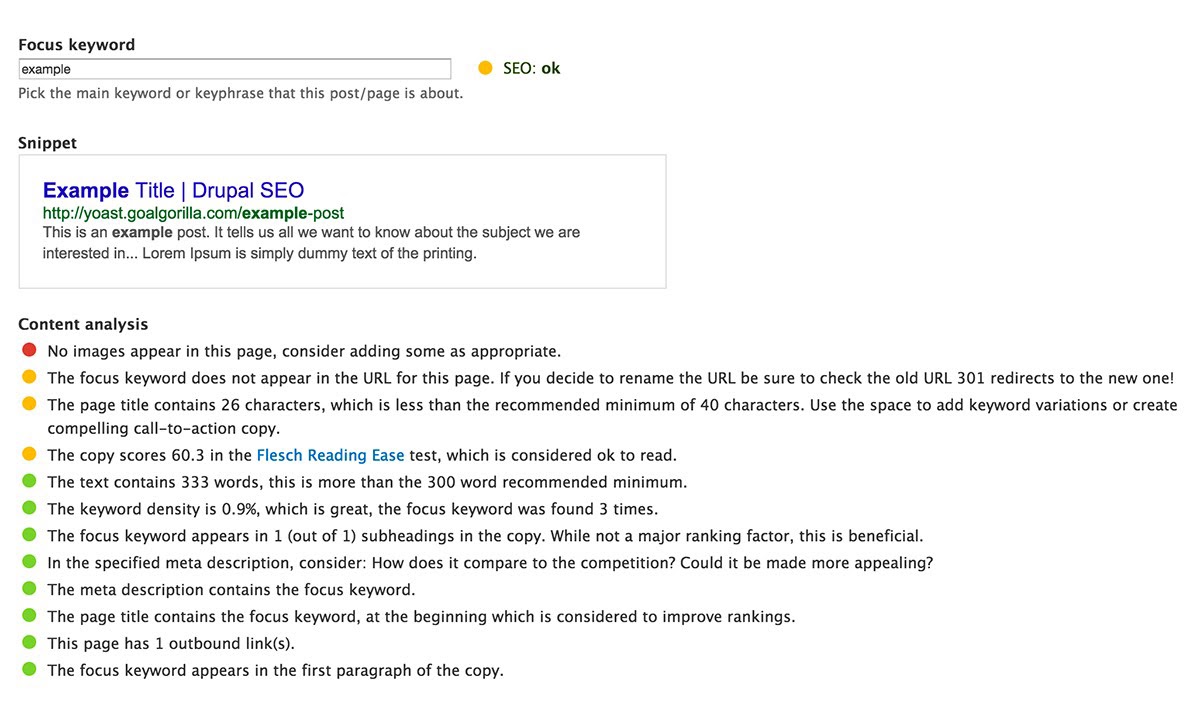
Task: Click the green bullet beside the subheadings result
Action: [30, 535]
